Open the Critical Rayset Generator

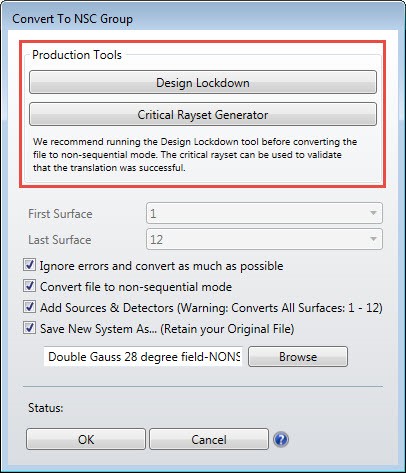(203, 114)
